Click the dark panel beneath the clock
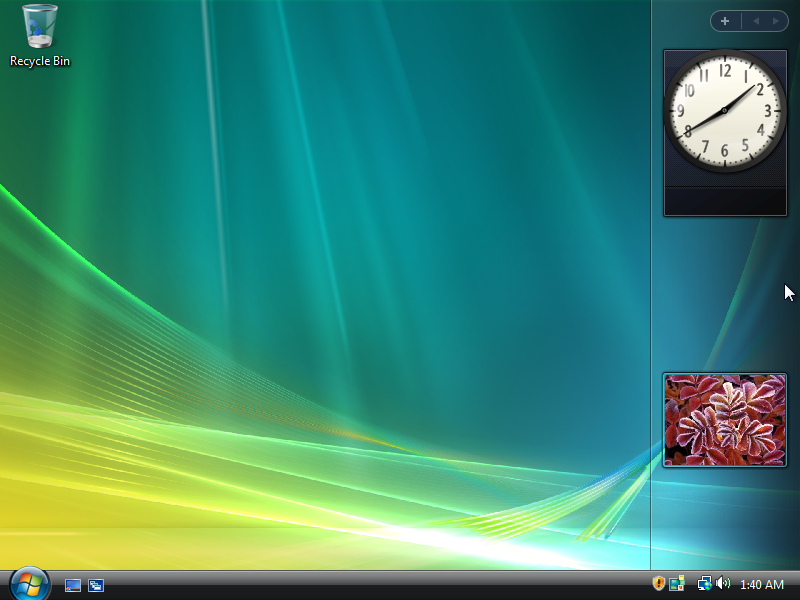 (x=725, y=200)
